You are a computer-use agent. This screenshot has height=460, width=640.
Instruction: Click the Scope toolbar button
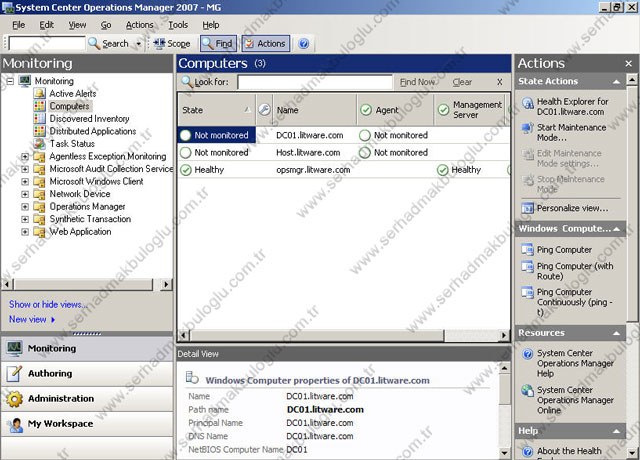point(172,44)
